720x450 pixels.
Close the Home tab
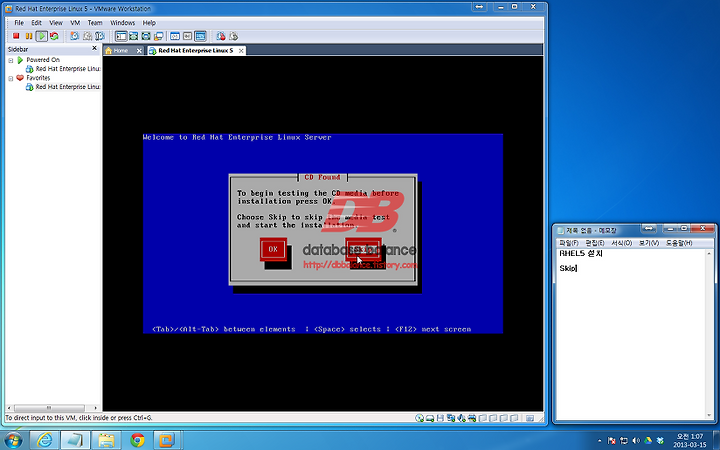click(139, 51)
